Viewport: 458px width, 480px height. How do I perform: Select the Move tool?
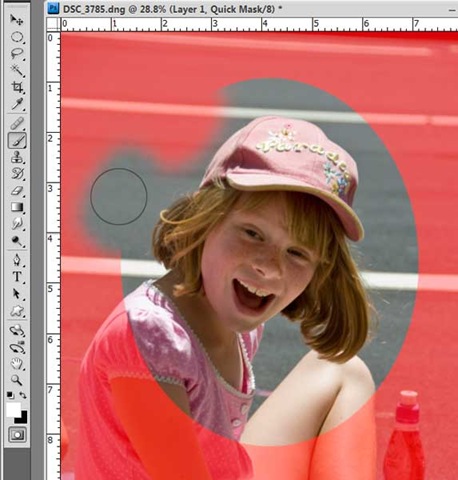click(17, 19)
